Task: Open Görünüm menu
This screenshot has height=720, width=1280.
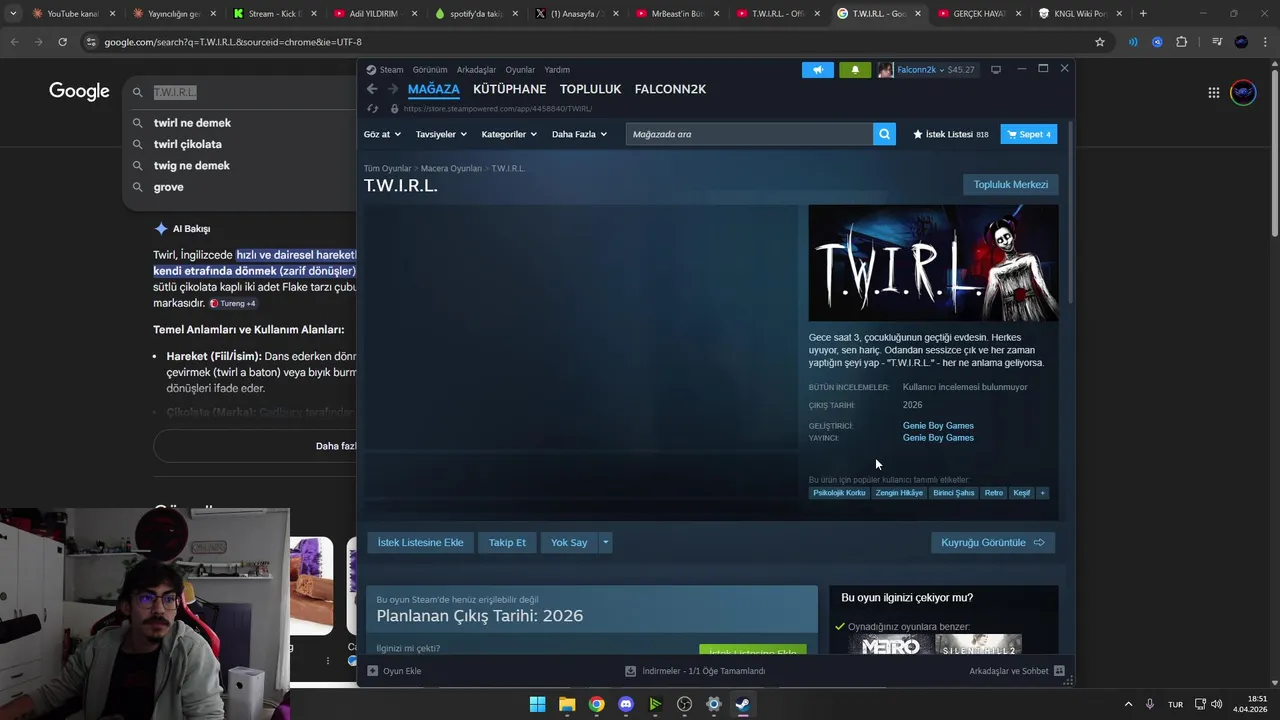Action: (430, 70)
